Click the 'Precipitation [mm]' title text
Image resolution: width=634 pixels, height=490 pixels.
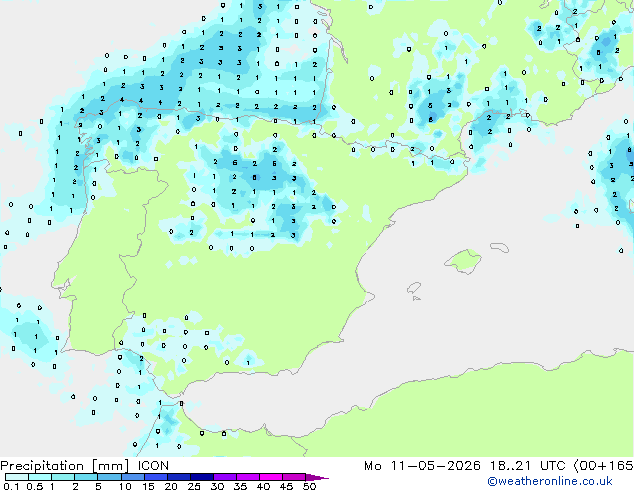65,466
